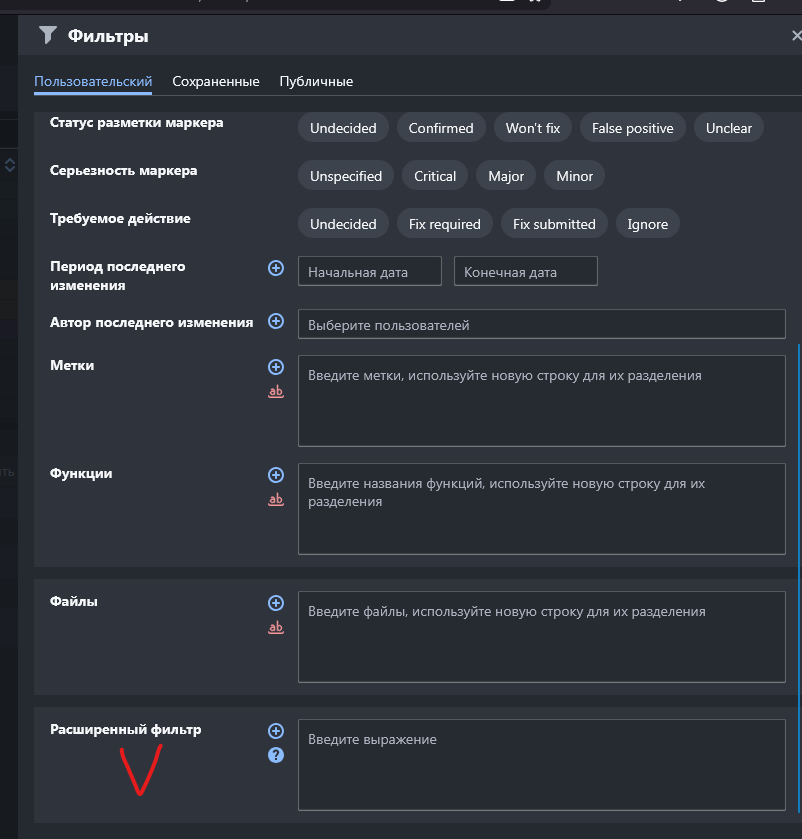Click plus icon next to Автор последнего изменения
The image size is (802, 839).
(x=276, y=322)
